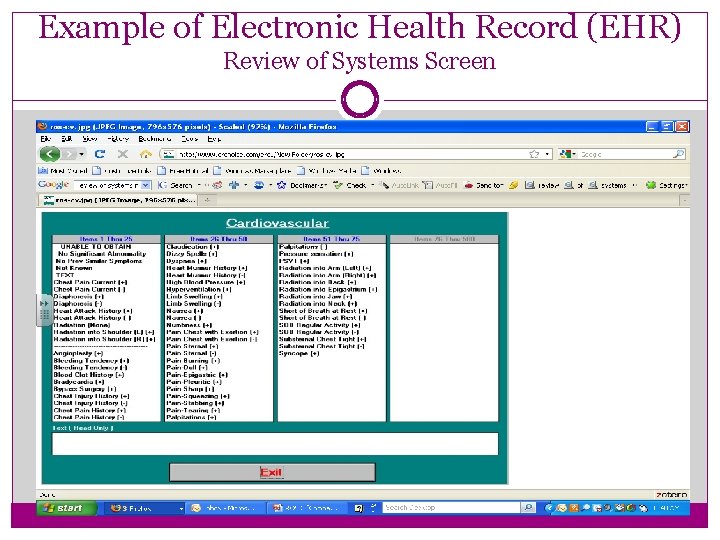Image resolution: width=720 pixels, height=540 pixels.
Task: Click the desktop search magnifier in taskbar
Action: tap(528, 507)
